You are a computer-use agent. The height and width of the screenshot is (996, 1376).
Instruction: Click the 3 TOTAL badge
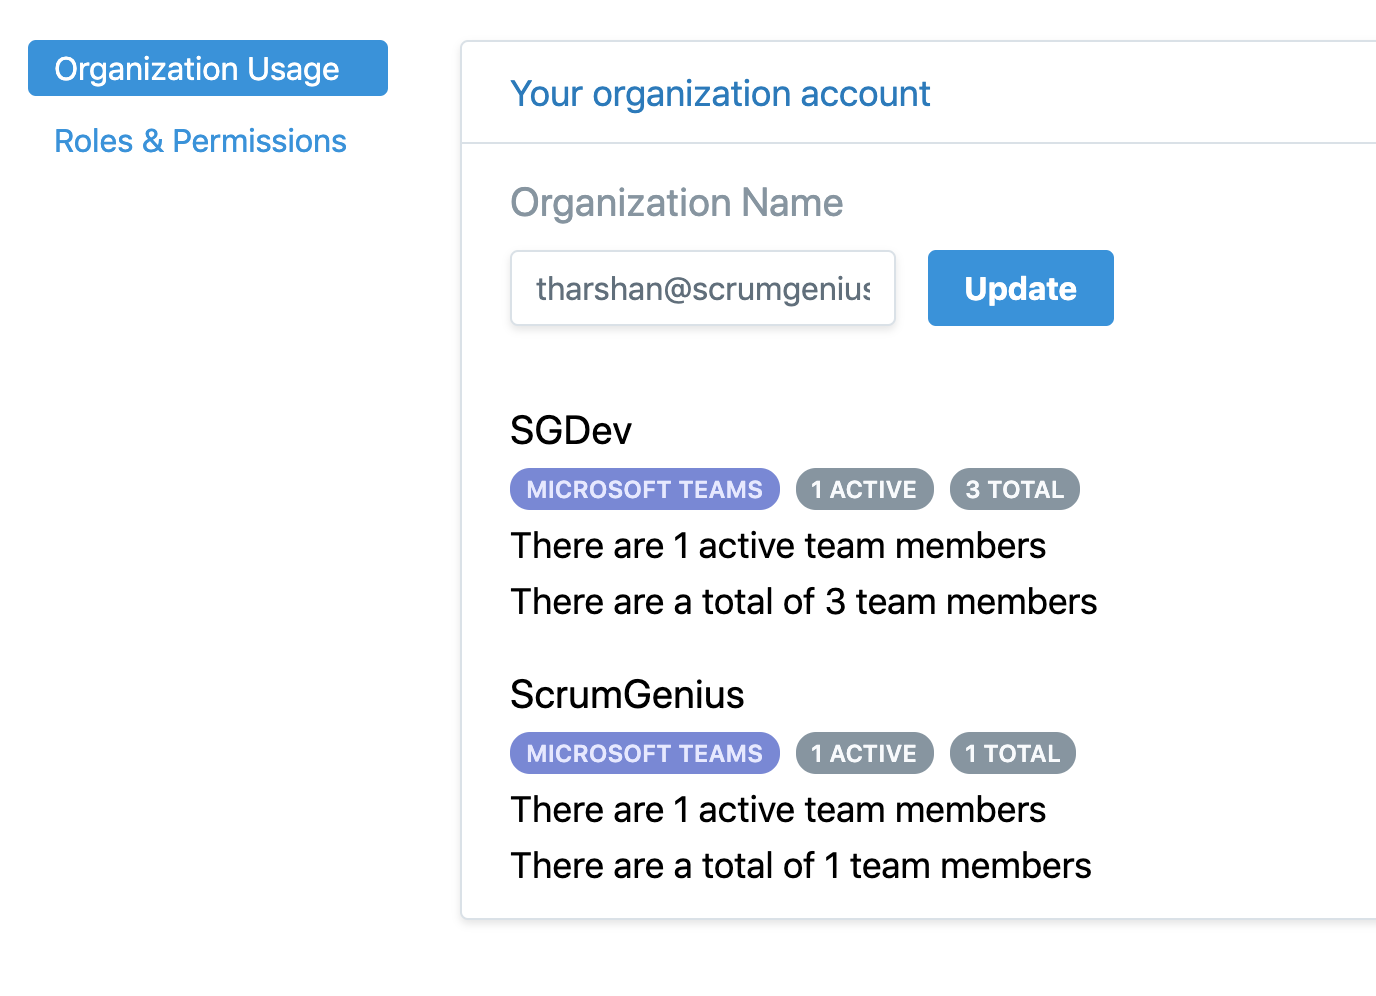pos(1015,489)
